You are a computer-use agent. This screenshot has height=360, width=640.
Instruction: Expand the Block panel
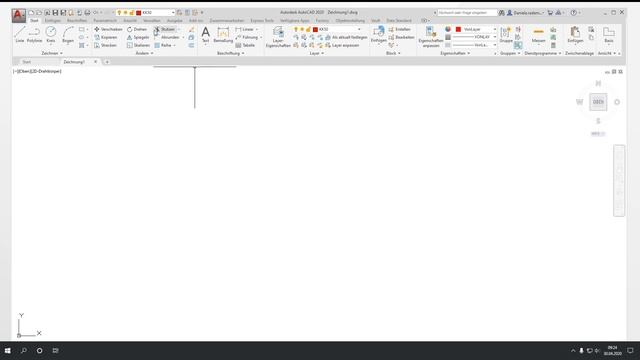coord(393,53)
